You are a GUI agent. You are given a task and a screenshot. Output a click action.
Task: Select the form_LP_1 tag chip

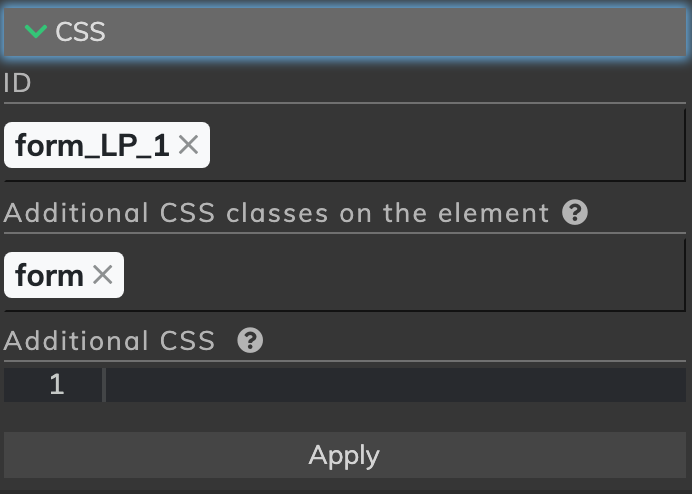[92, 145]
